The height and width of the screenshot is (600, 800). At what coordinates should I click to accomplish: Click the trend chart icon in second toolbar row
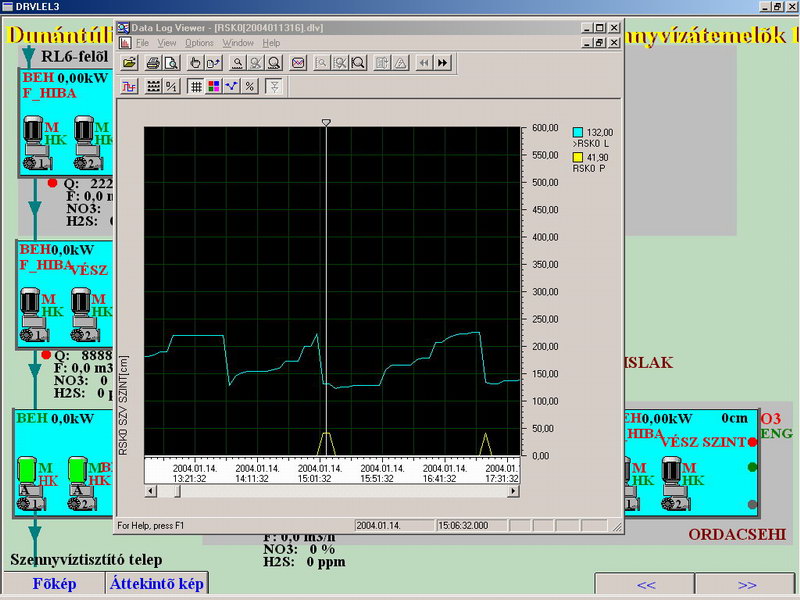(129, 87)
